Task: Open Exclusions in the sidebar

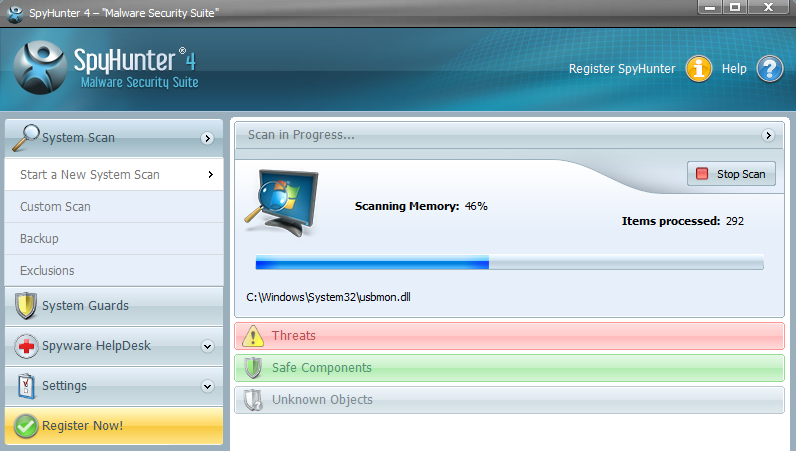Action: tap(47, 271)
